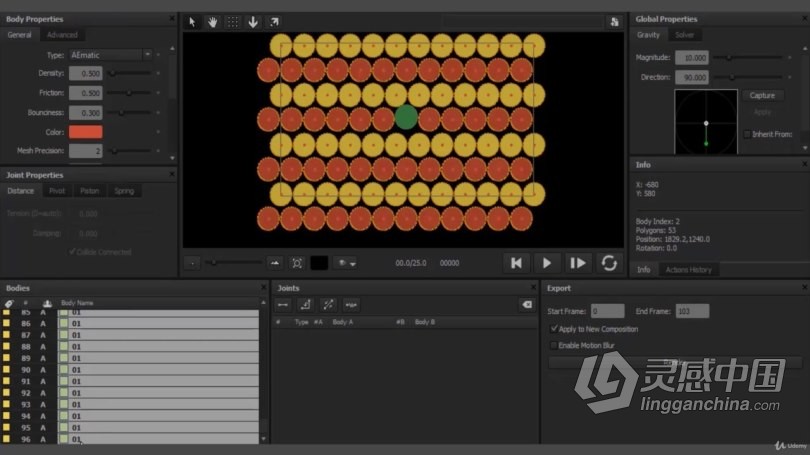This screenshot has width=810, height=455.
Task: Click the Capture button
Action: [x=762, y=96]
